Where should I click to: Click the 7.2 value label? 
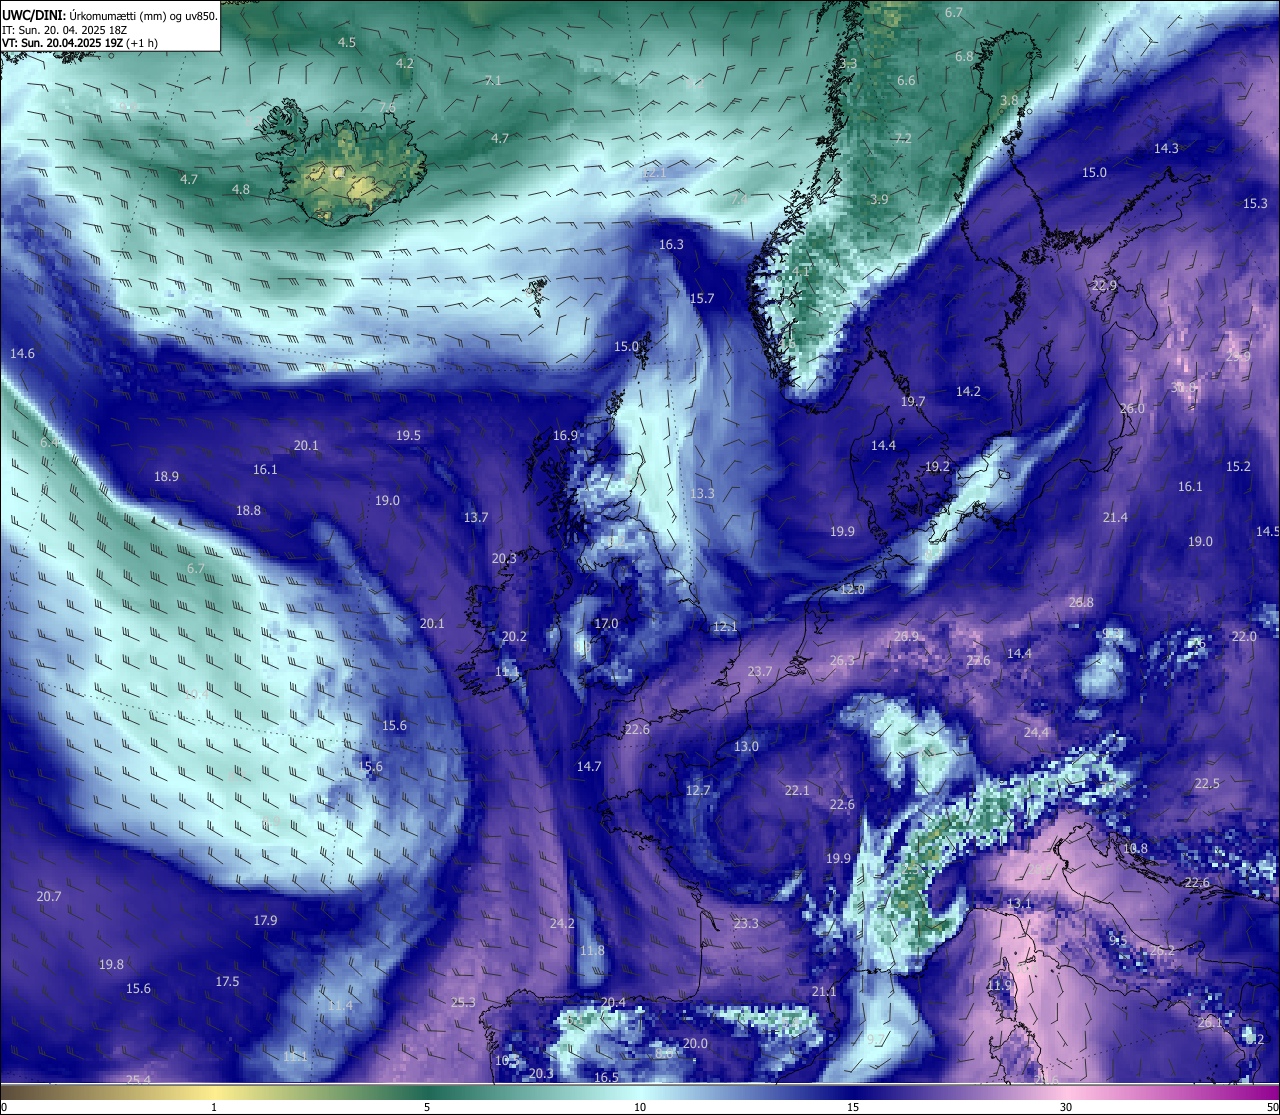[x=903, y=138]
